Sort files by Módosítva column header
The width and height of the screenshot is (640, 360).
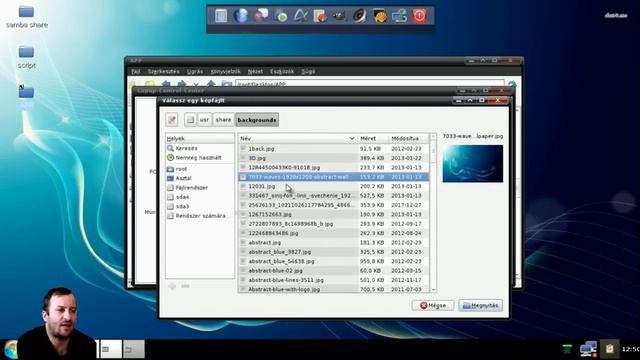[409, 138]
